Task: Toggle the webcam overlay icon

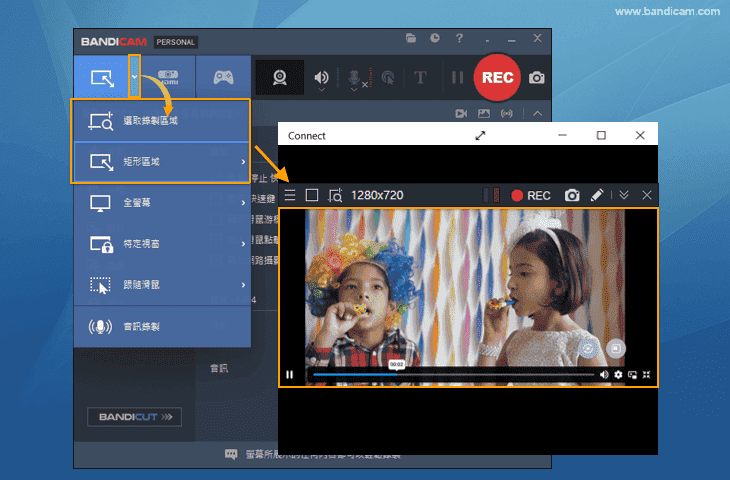Action: click(x=279, y=77)
